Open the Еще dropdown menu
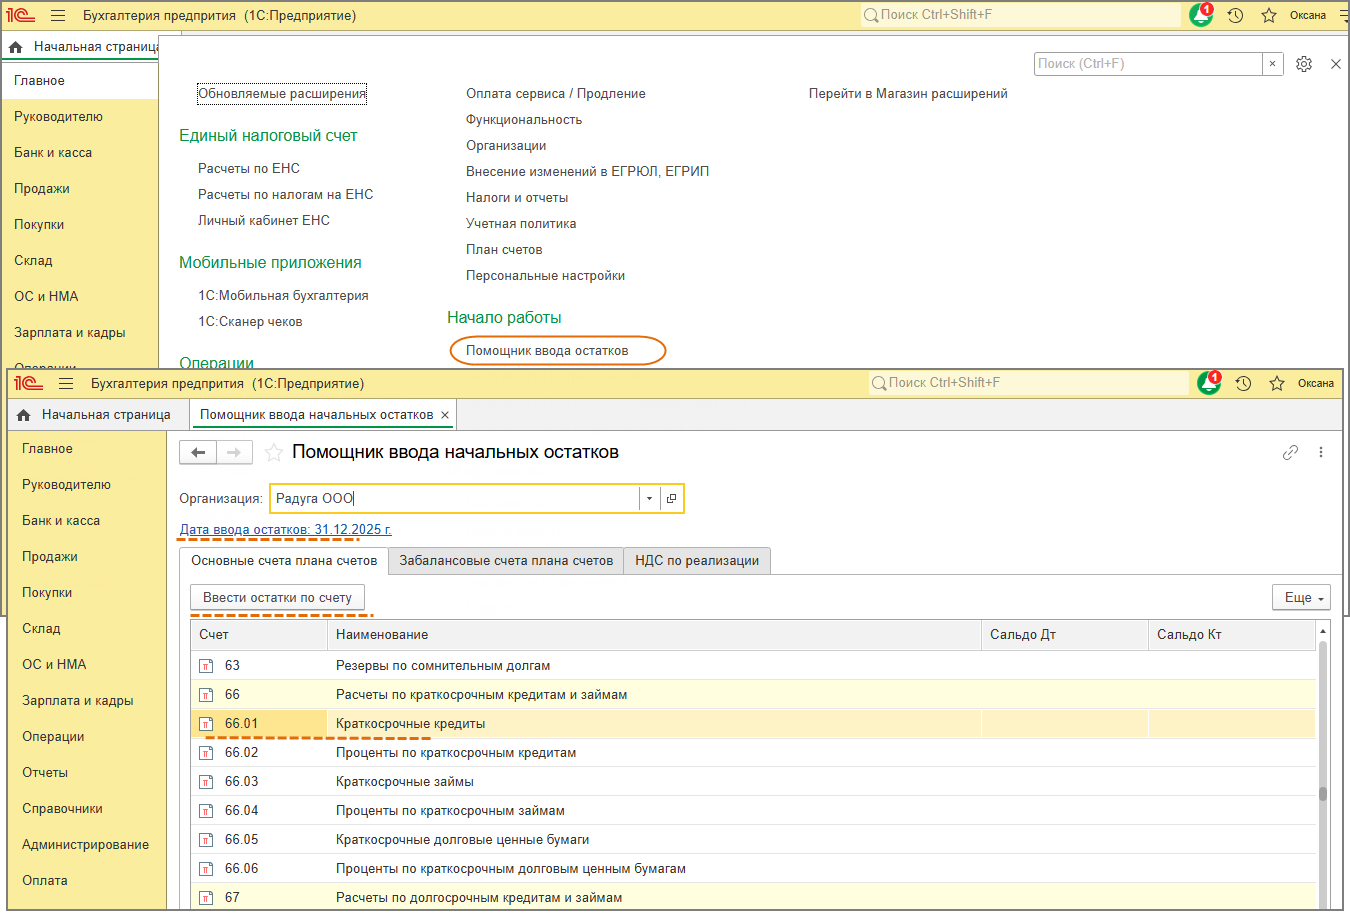The height and width of the screenshot is (913, 1350). pyautogui.click(x=1301, y=598)
